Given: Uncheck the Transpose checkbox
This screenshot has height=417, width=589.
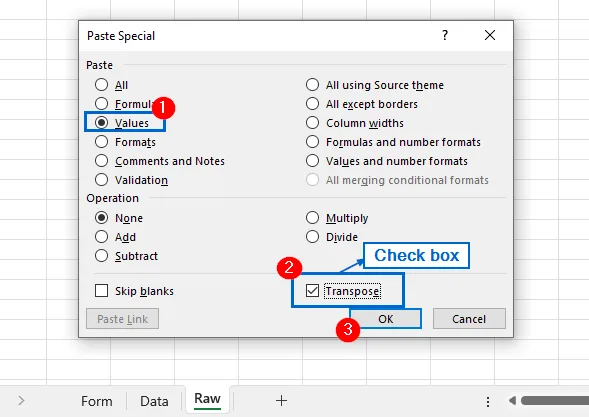Looking at the screenshot, I should tap(313, 291).
